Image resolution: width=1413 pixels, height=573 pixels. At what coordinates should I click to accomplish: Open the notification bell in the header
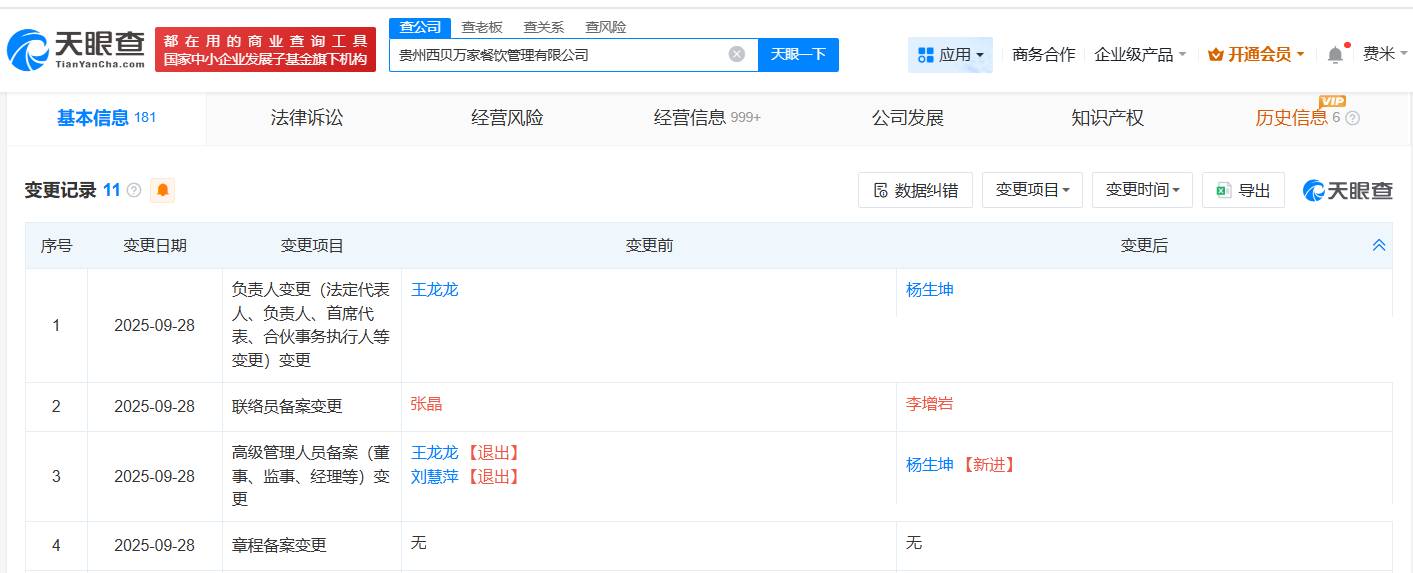(1335, 55)
